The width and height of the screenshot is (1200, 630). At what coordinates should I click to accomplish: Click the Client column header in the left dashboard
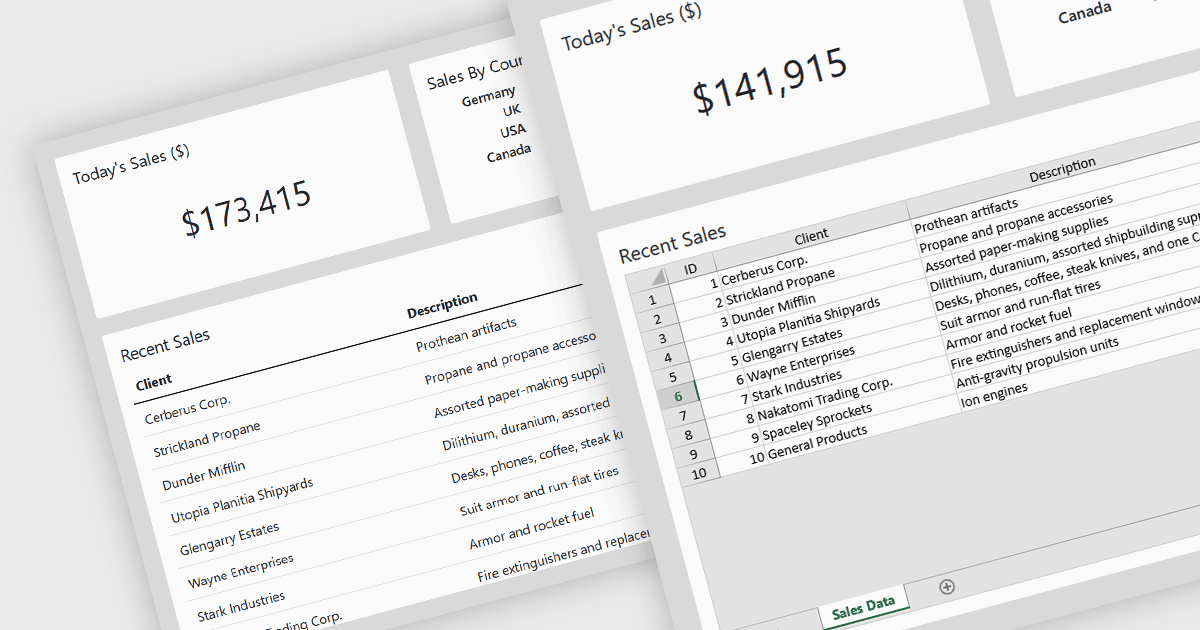click(x=154, y=381)
